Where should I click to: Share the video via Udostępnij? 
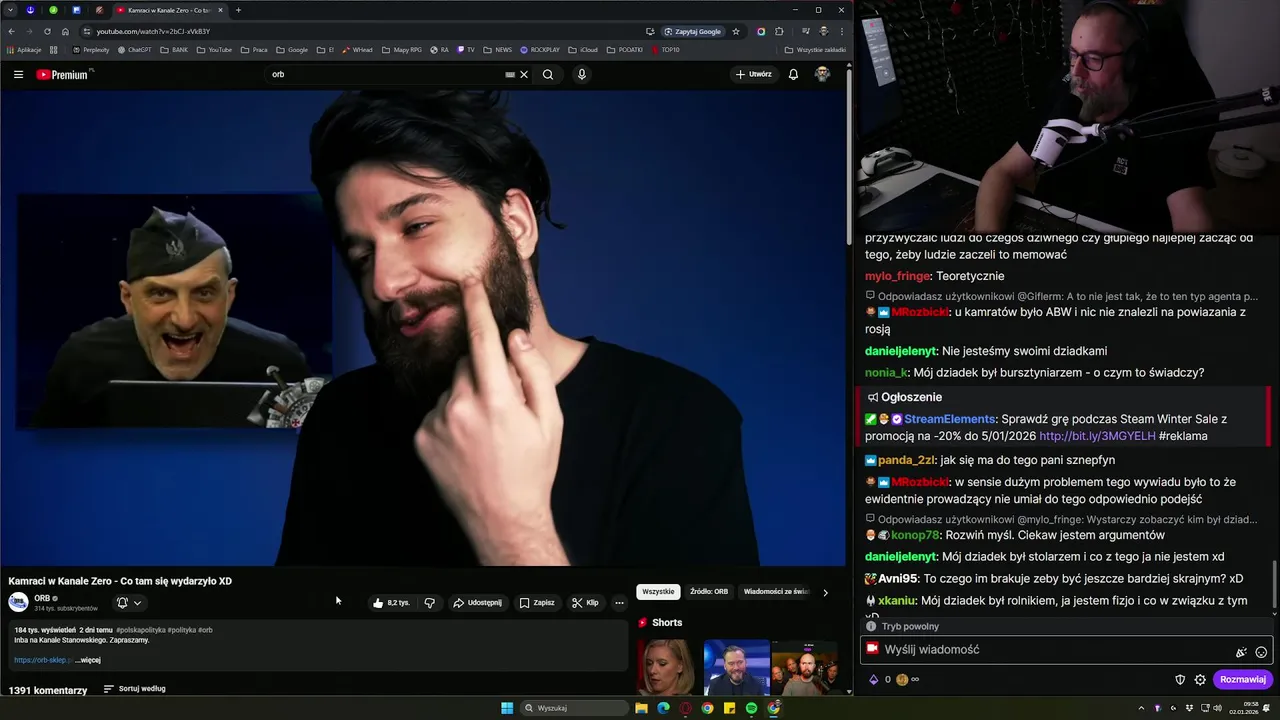[x=477, y=603]
